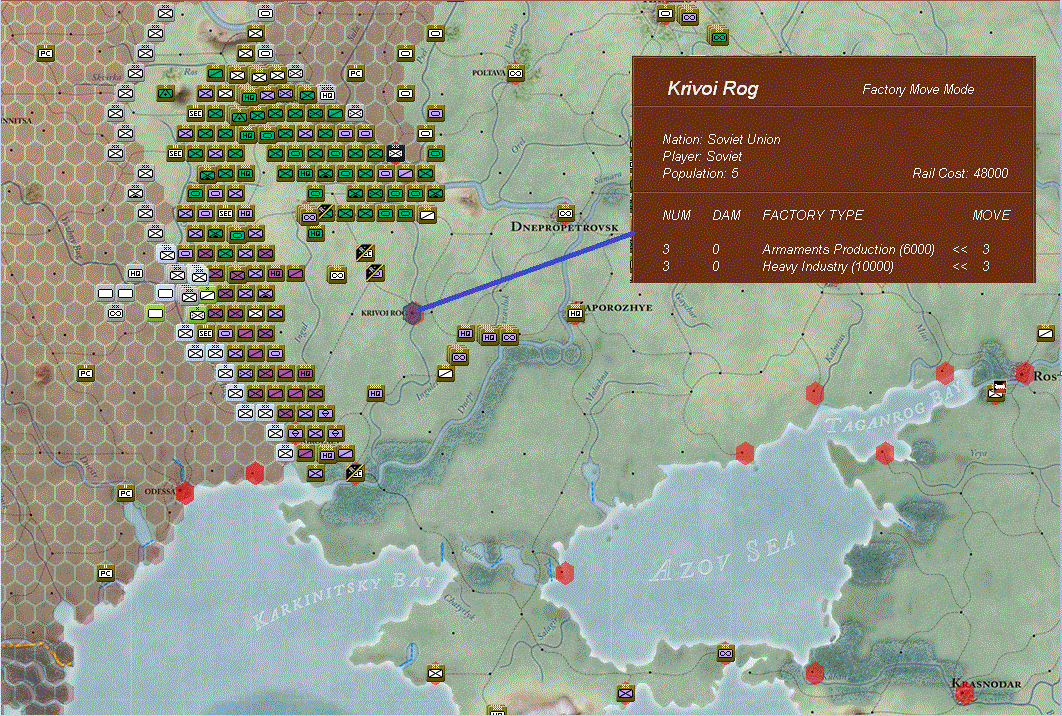This screenshot has width=1062, height=716.
Task: Select the white cavalry unit at the far right edge
Action: [x=1045, y=333]
